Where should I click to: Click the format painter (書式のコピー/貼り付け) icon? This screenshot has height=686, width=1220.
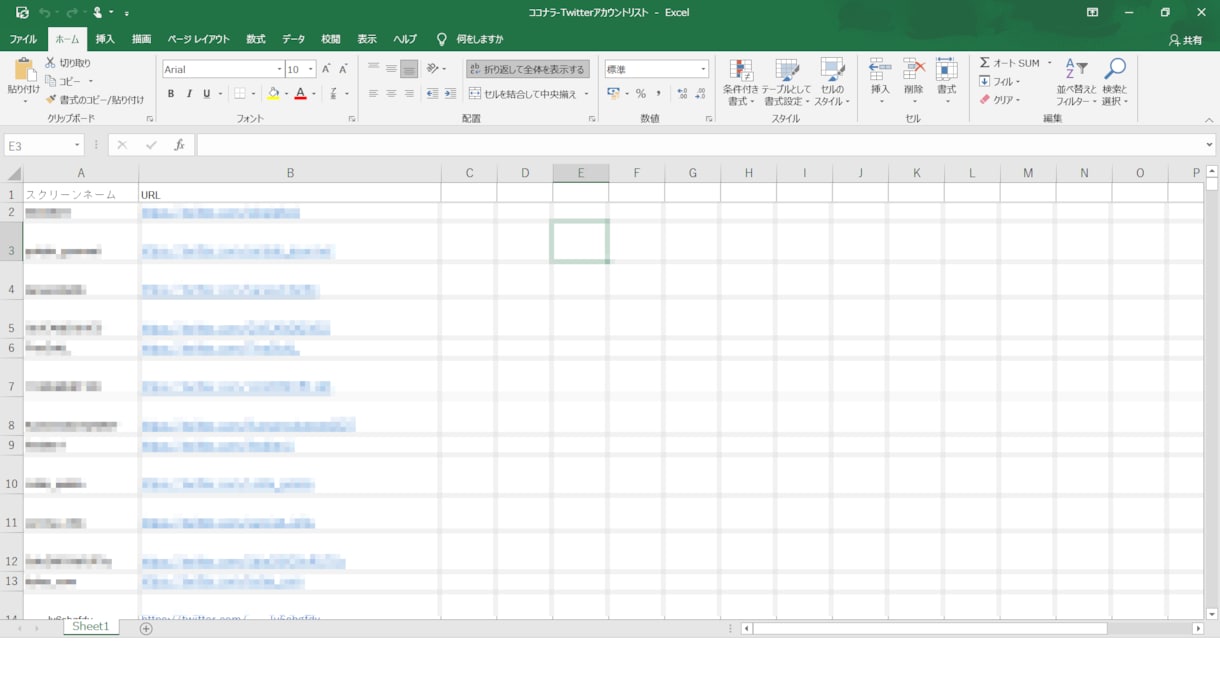point(51,100)
